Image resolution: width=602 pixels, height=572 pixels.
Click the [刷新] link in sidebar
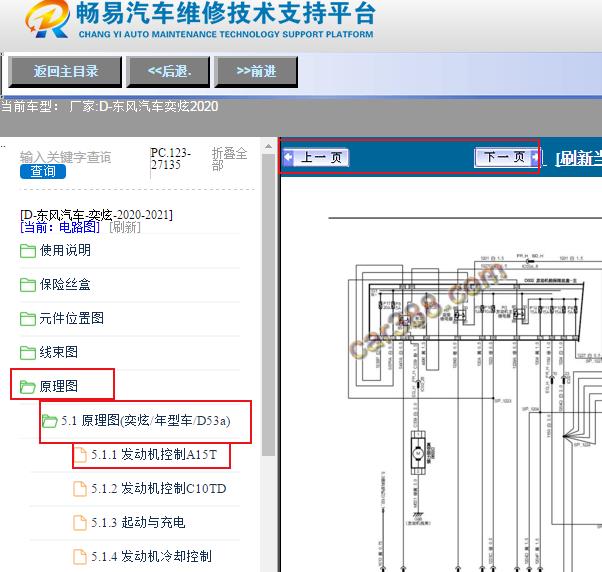(x=125, y=227)
